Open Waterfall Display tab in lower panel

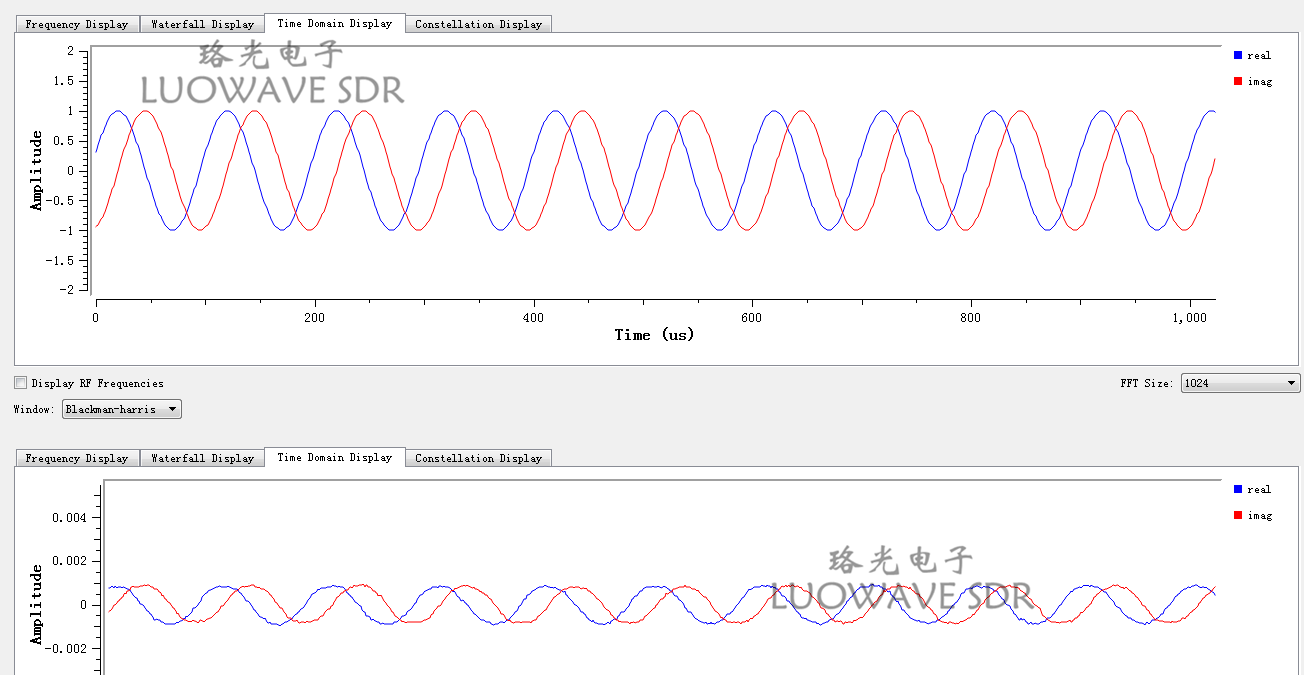coord(202,458)
